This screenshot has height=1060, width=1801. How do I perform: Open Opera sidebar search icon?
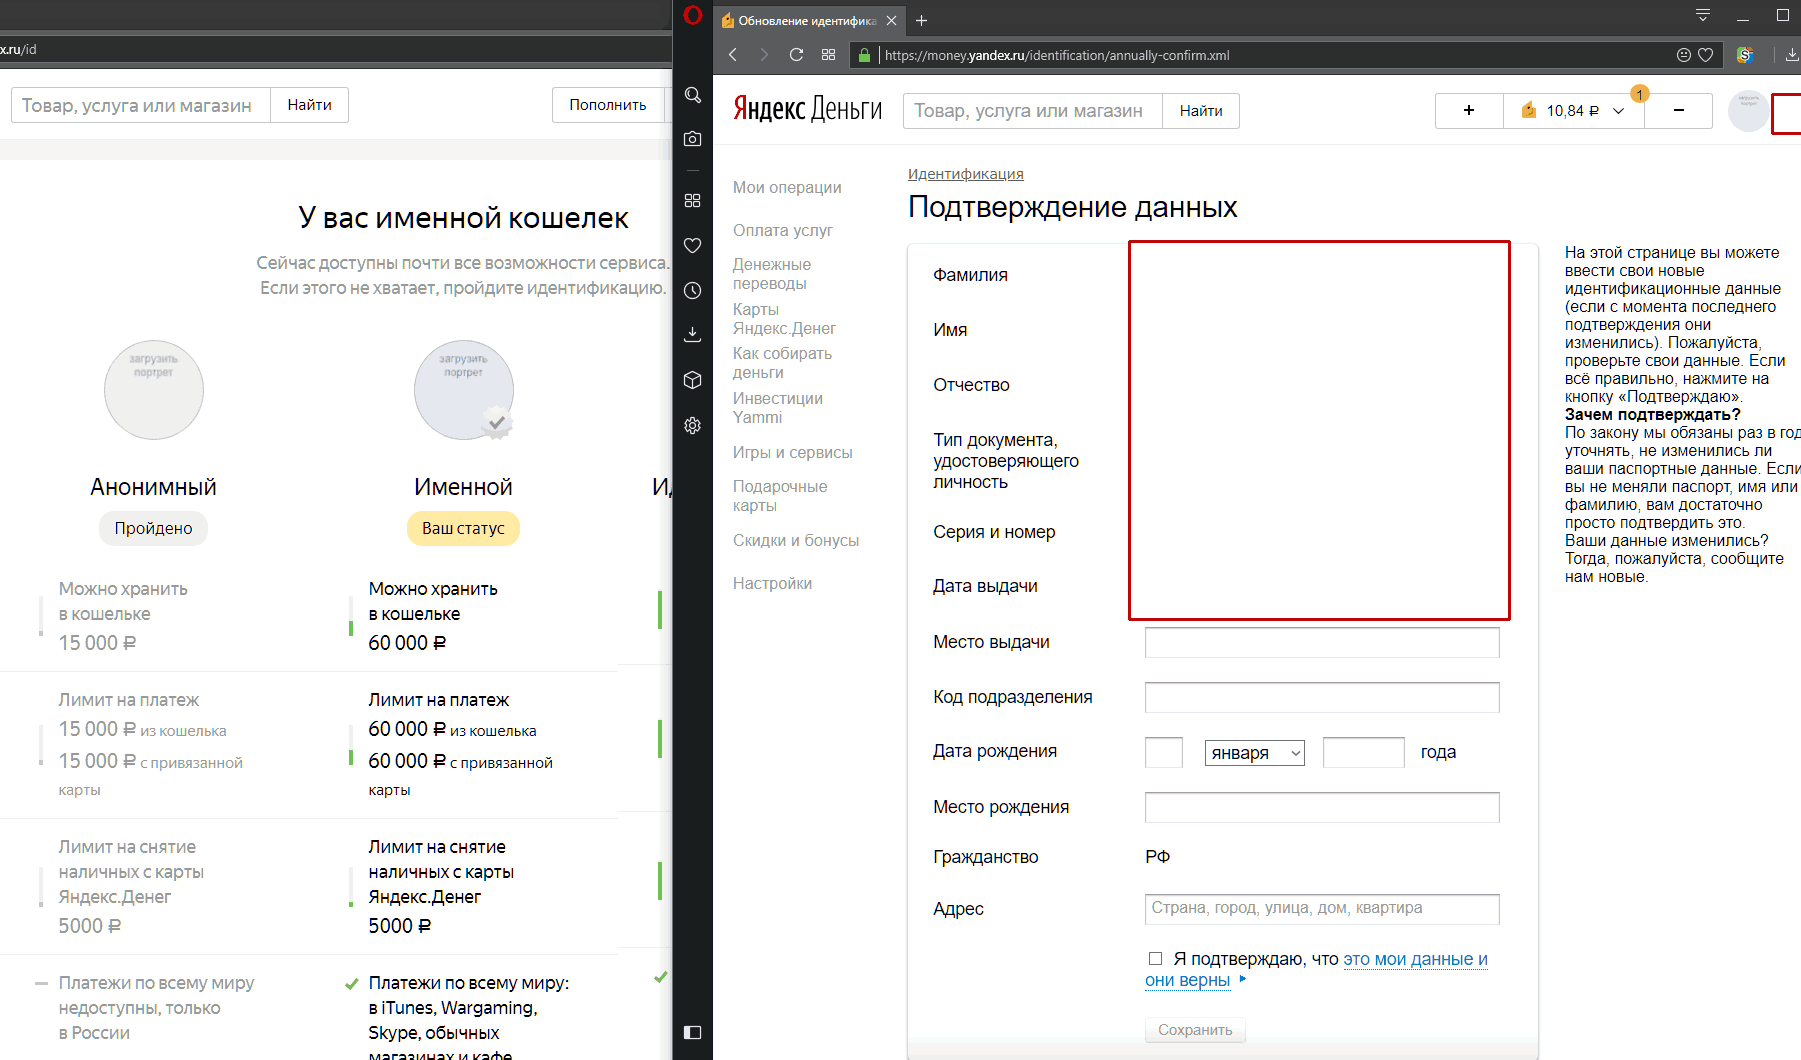(x=692, y=95)
